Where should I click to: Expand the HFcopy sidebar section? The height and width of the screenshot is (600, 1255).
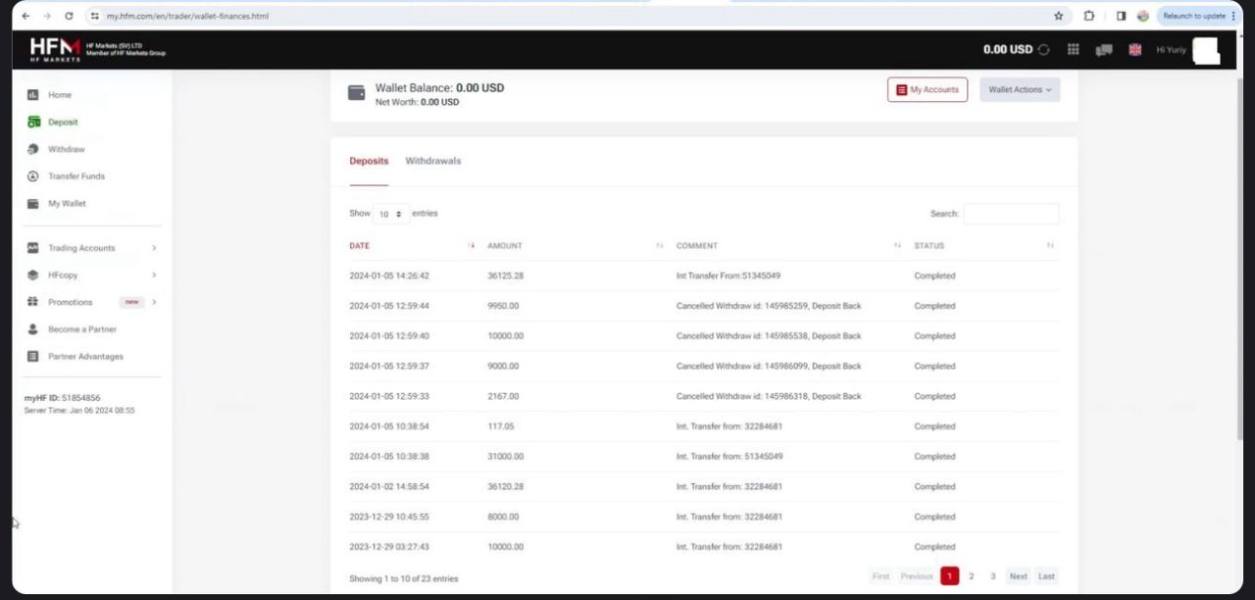tap(154, 275)
